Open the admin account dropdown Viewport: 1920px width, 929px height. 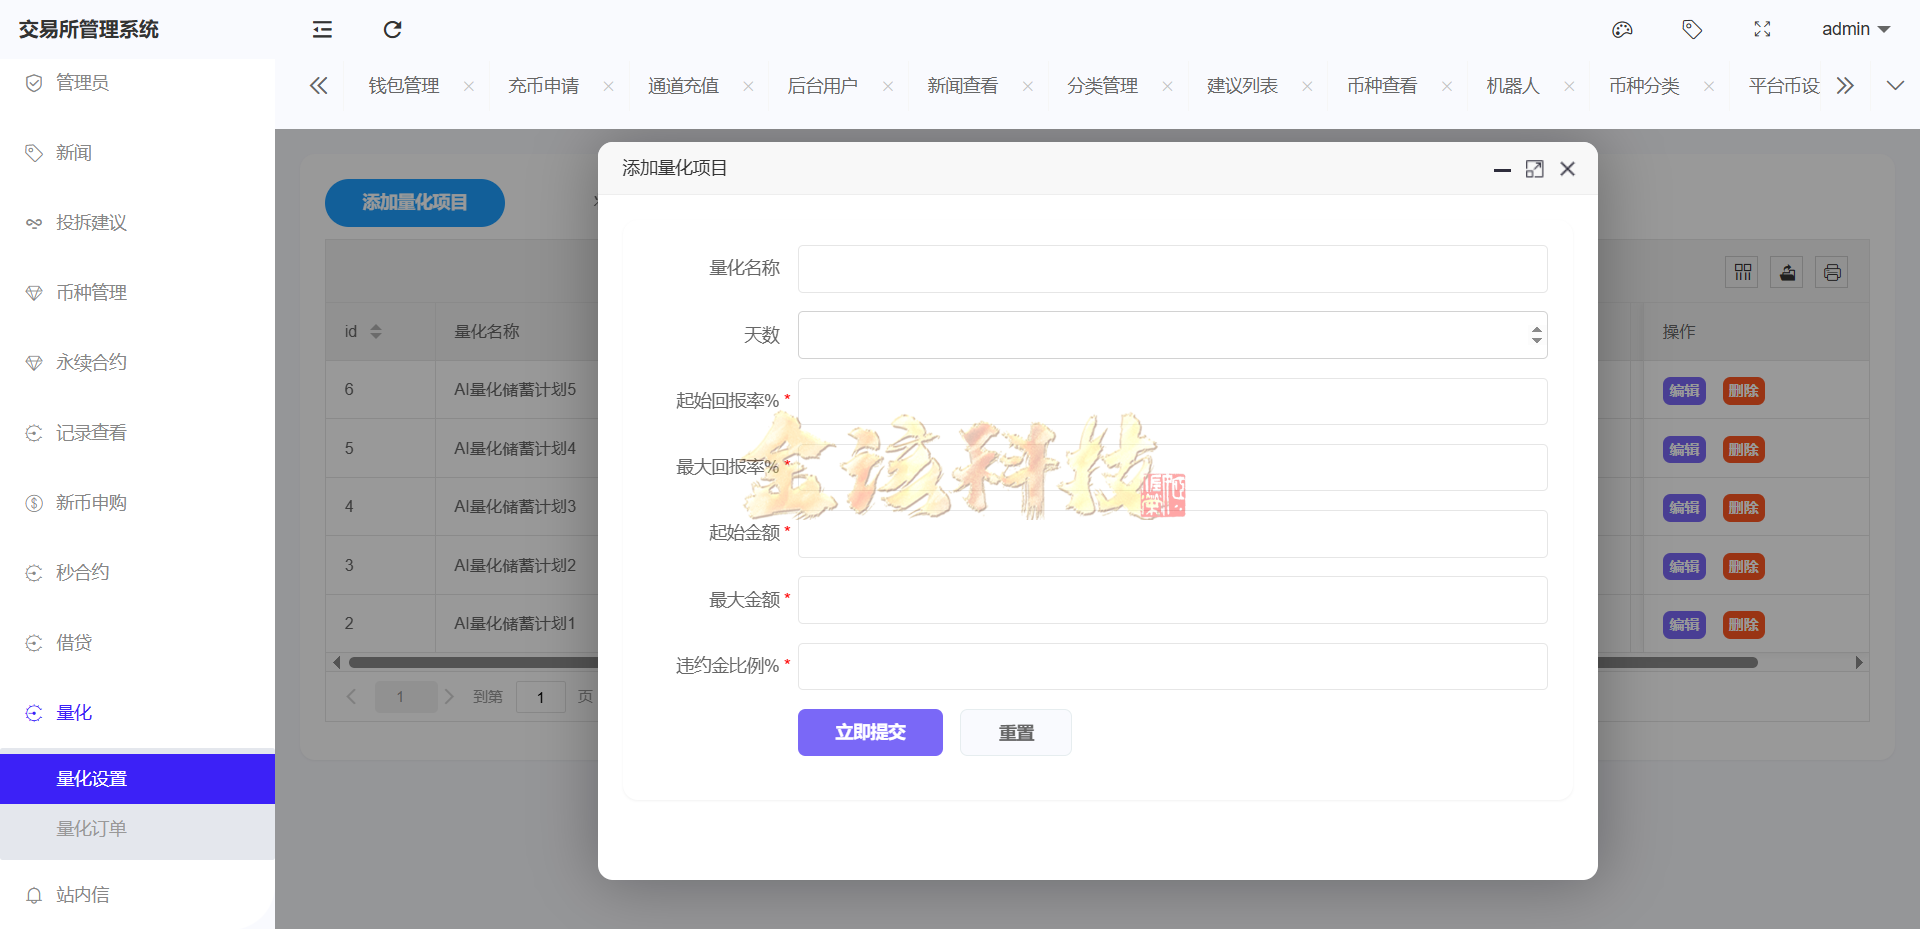coord(1853,29)
